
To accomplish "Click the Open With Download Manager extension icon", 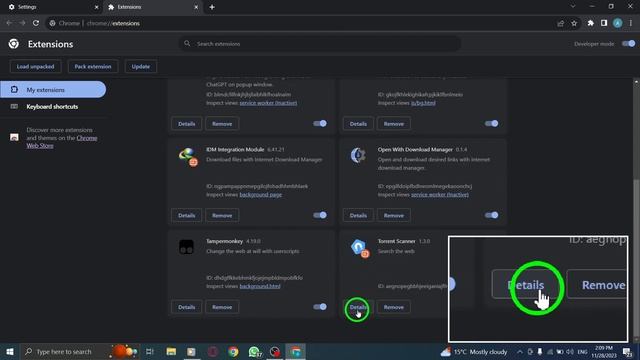I will (358, 156).
